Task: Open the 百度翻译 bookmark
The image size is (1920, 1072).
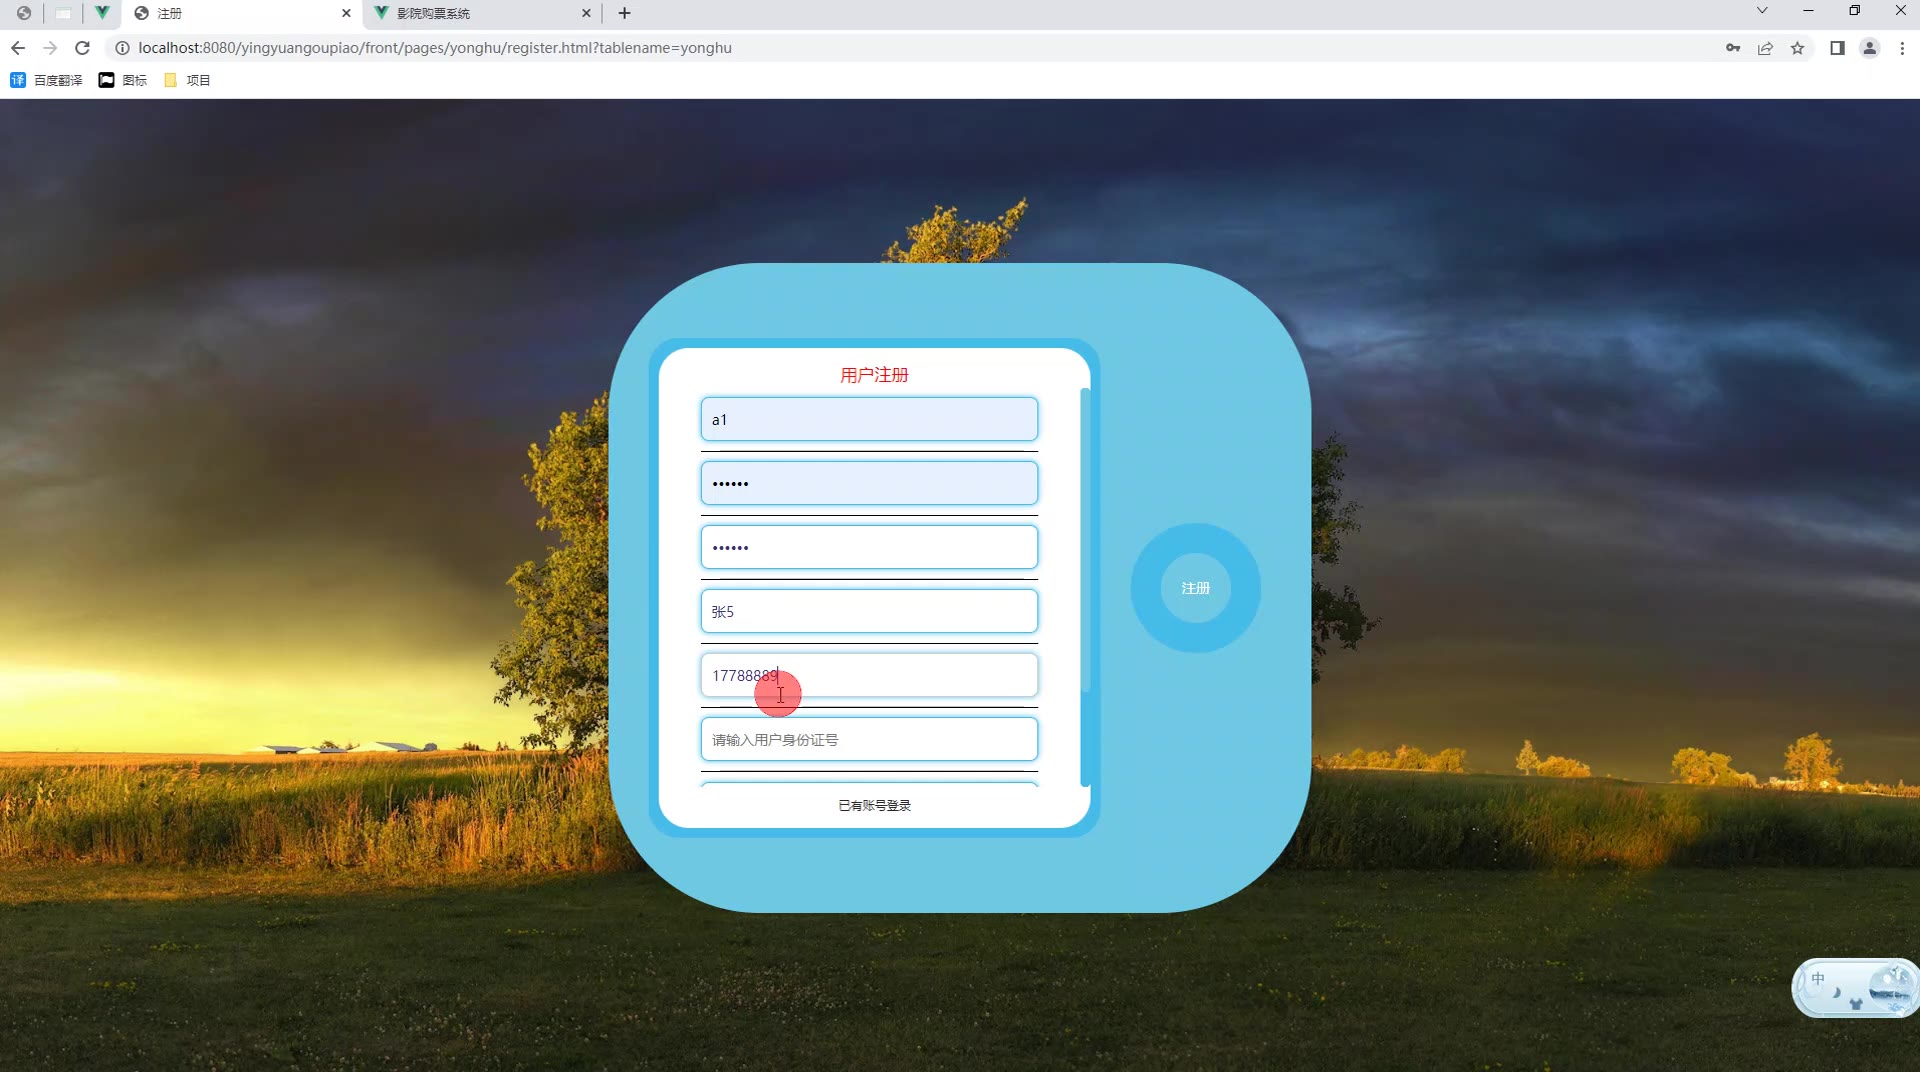Action: [x=46, y=80]
